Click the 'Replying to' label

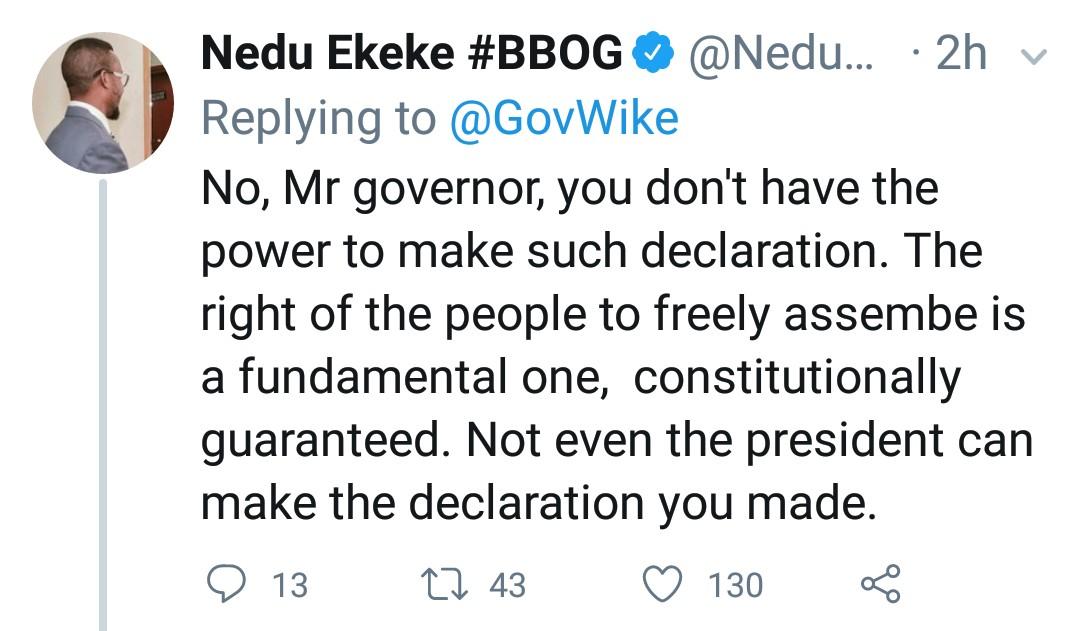point(318,119)
